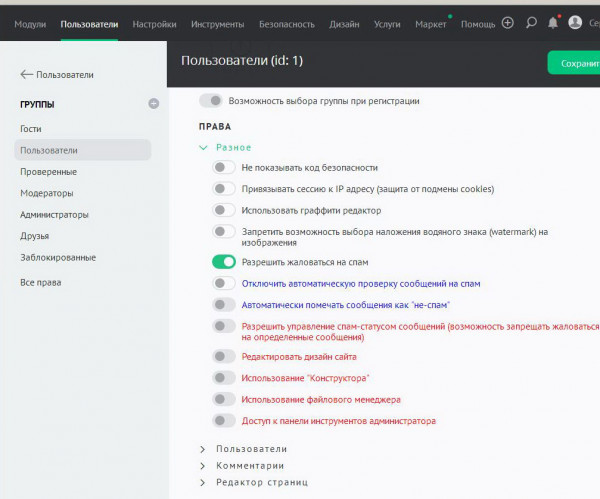Click the plus circle icon in top bar
Viewport: 600px width, 499px height.
[x=508, y=23]
